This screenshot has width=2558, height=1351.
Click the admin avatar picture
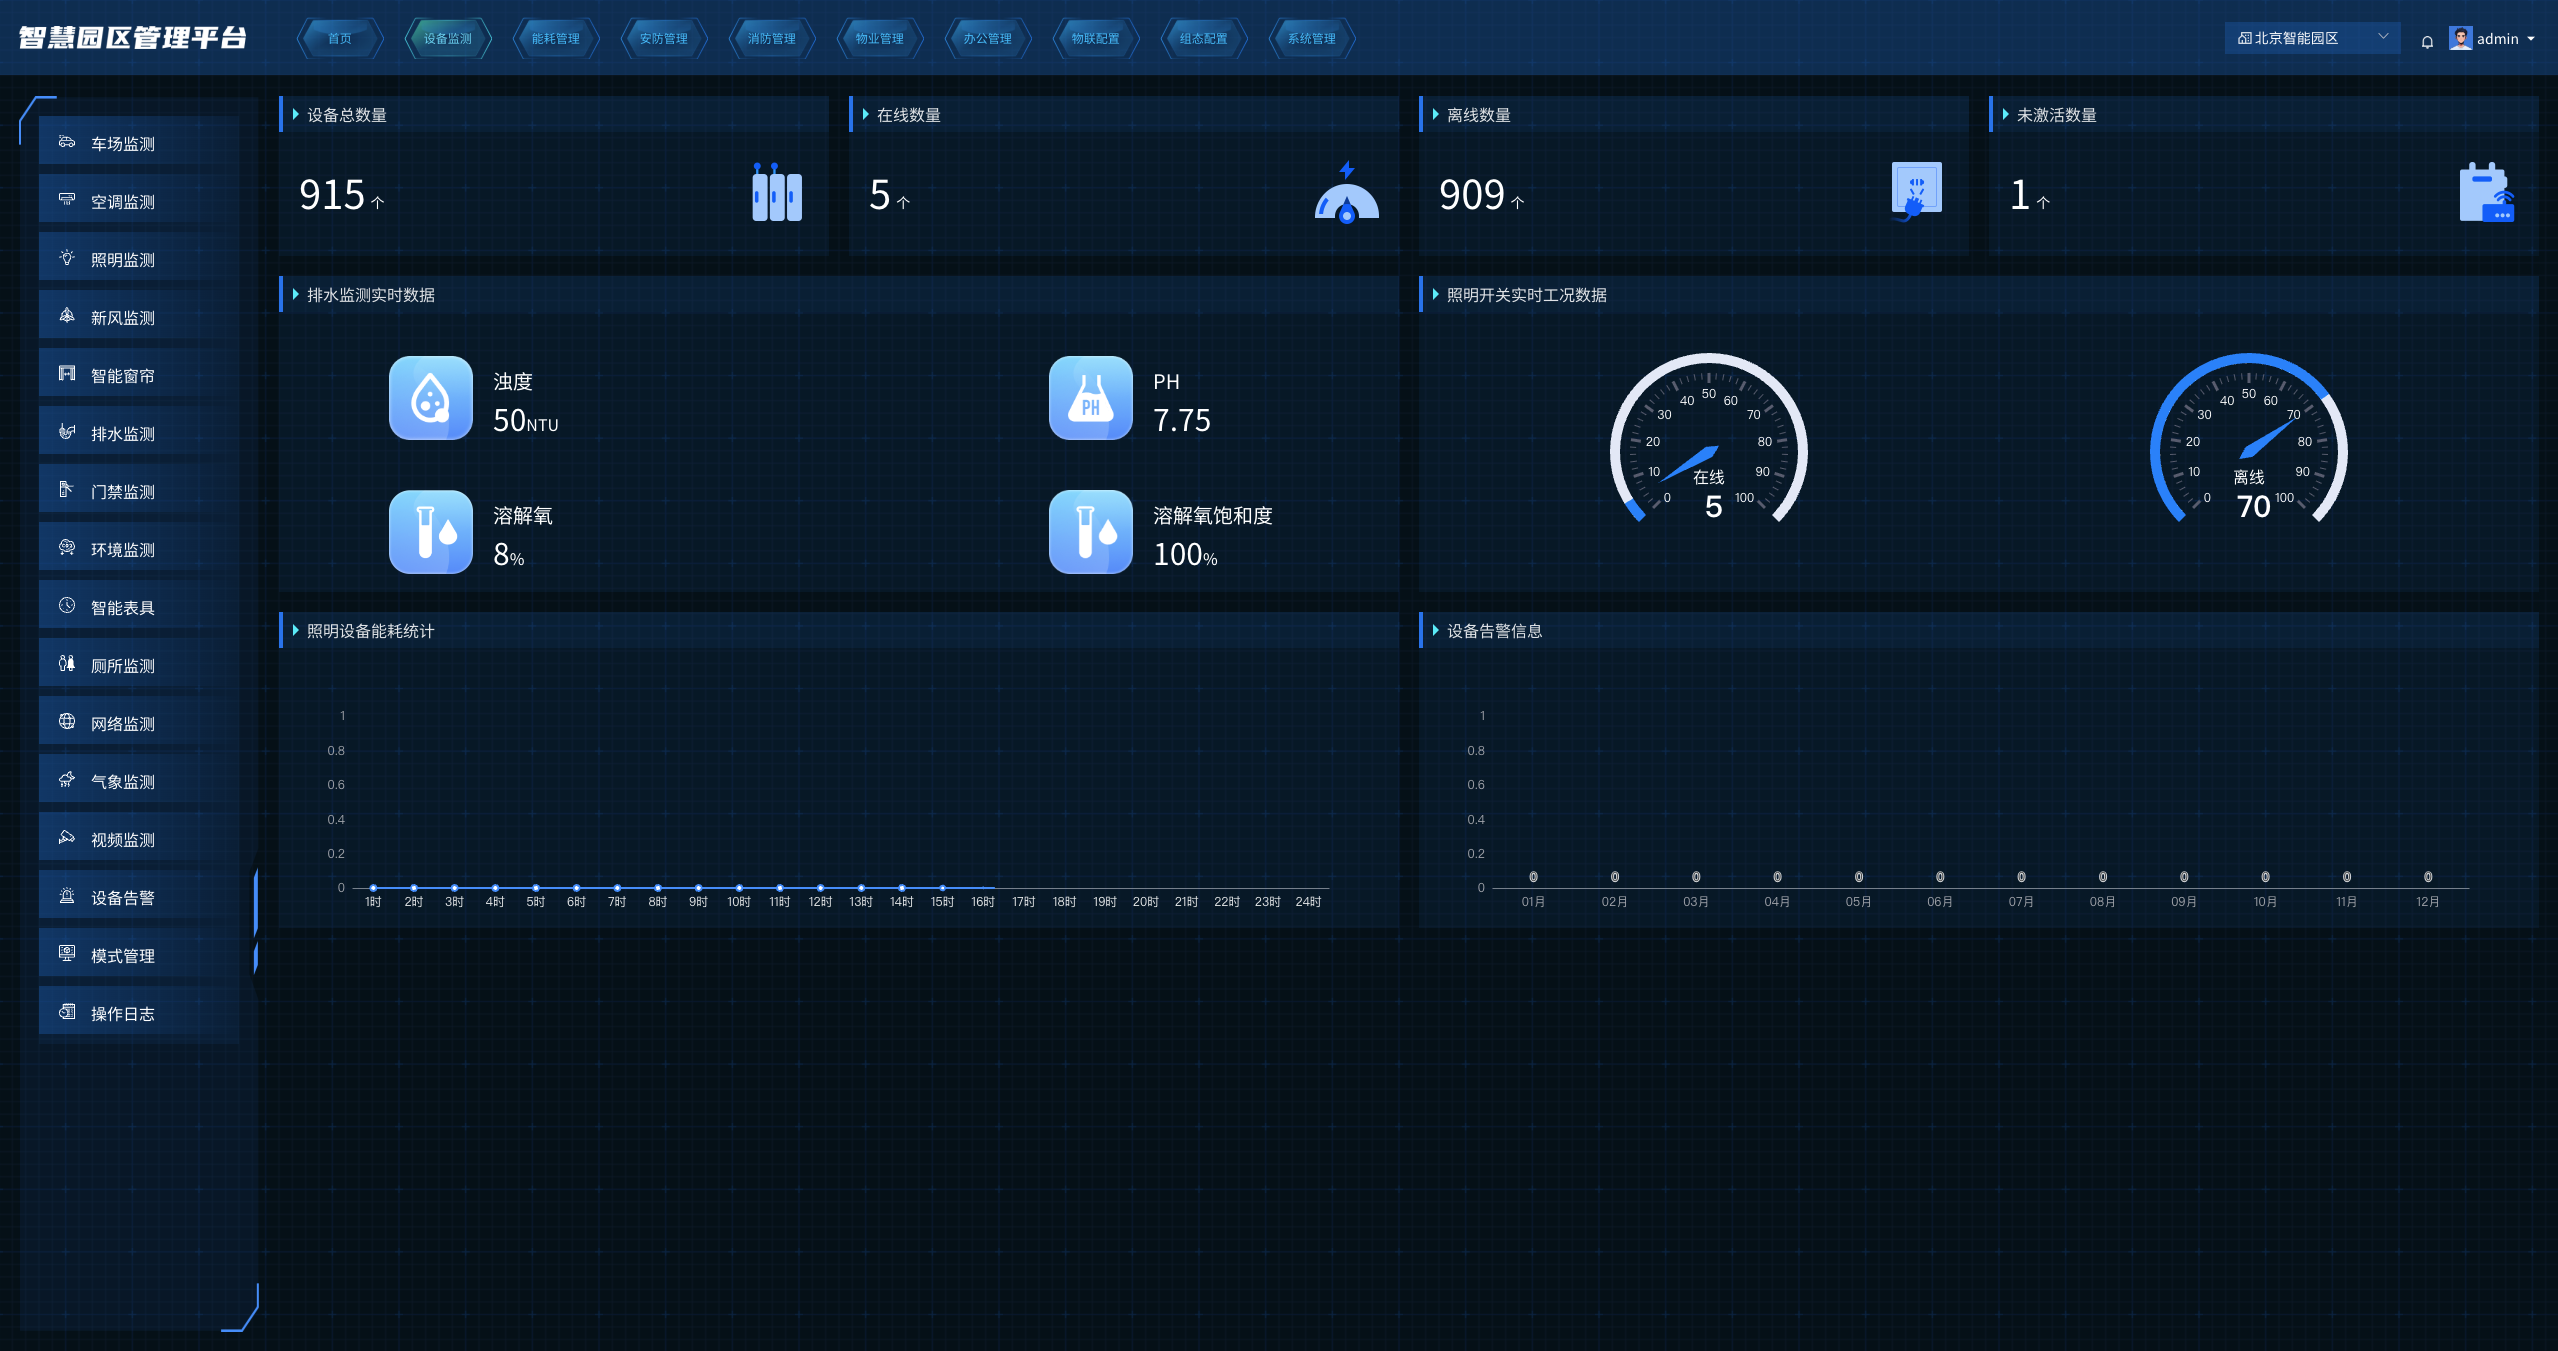coord(2460,38)
